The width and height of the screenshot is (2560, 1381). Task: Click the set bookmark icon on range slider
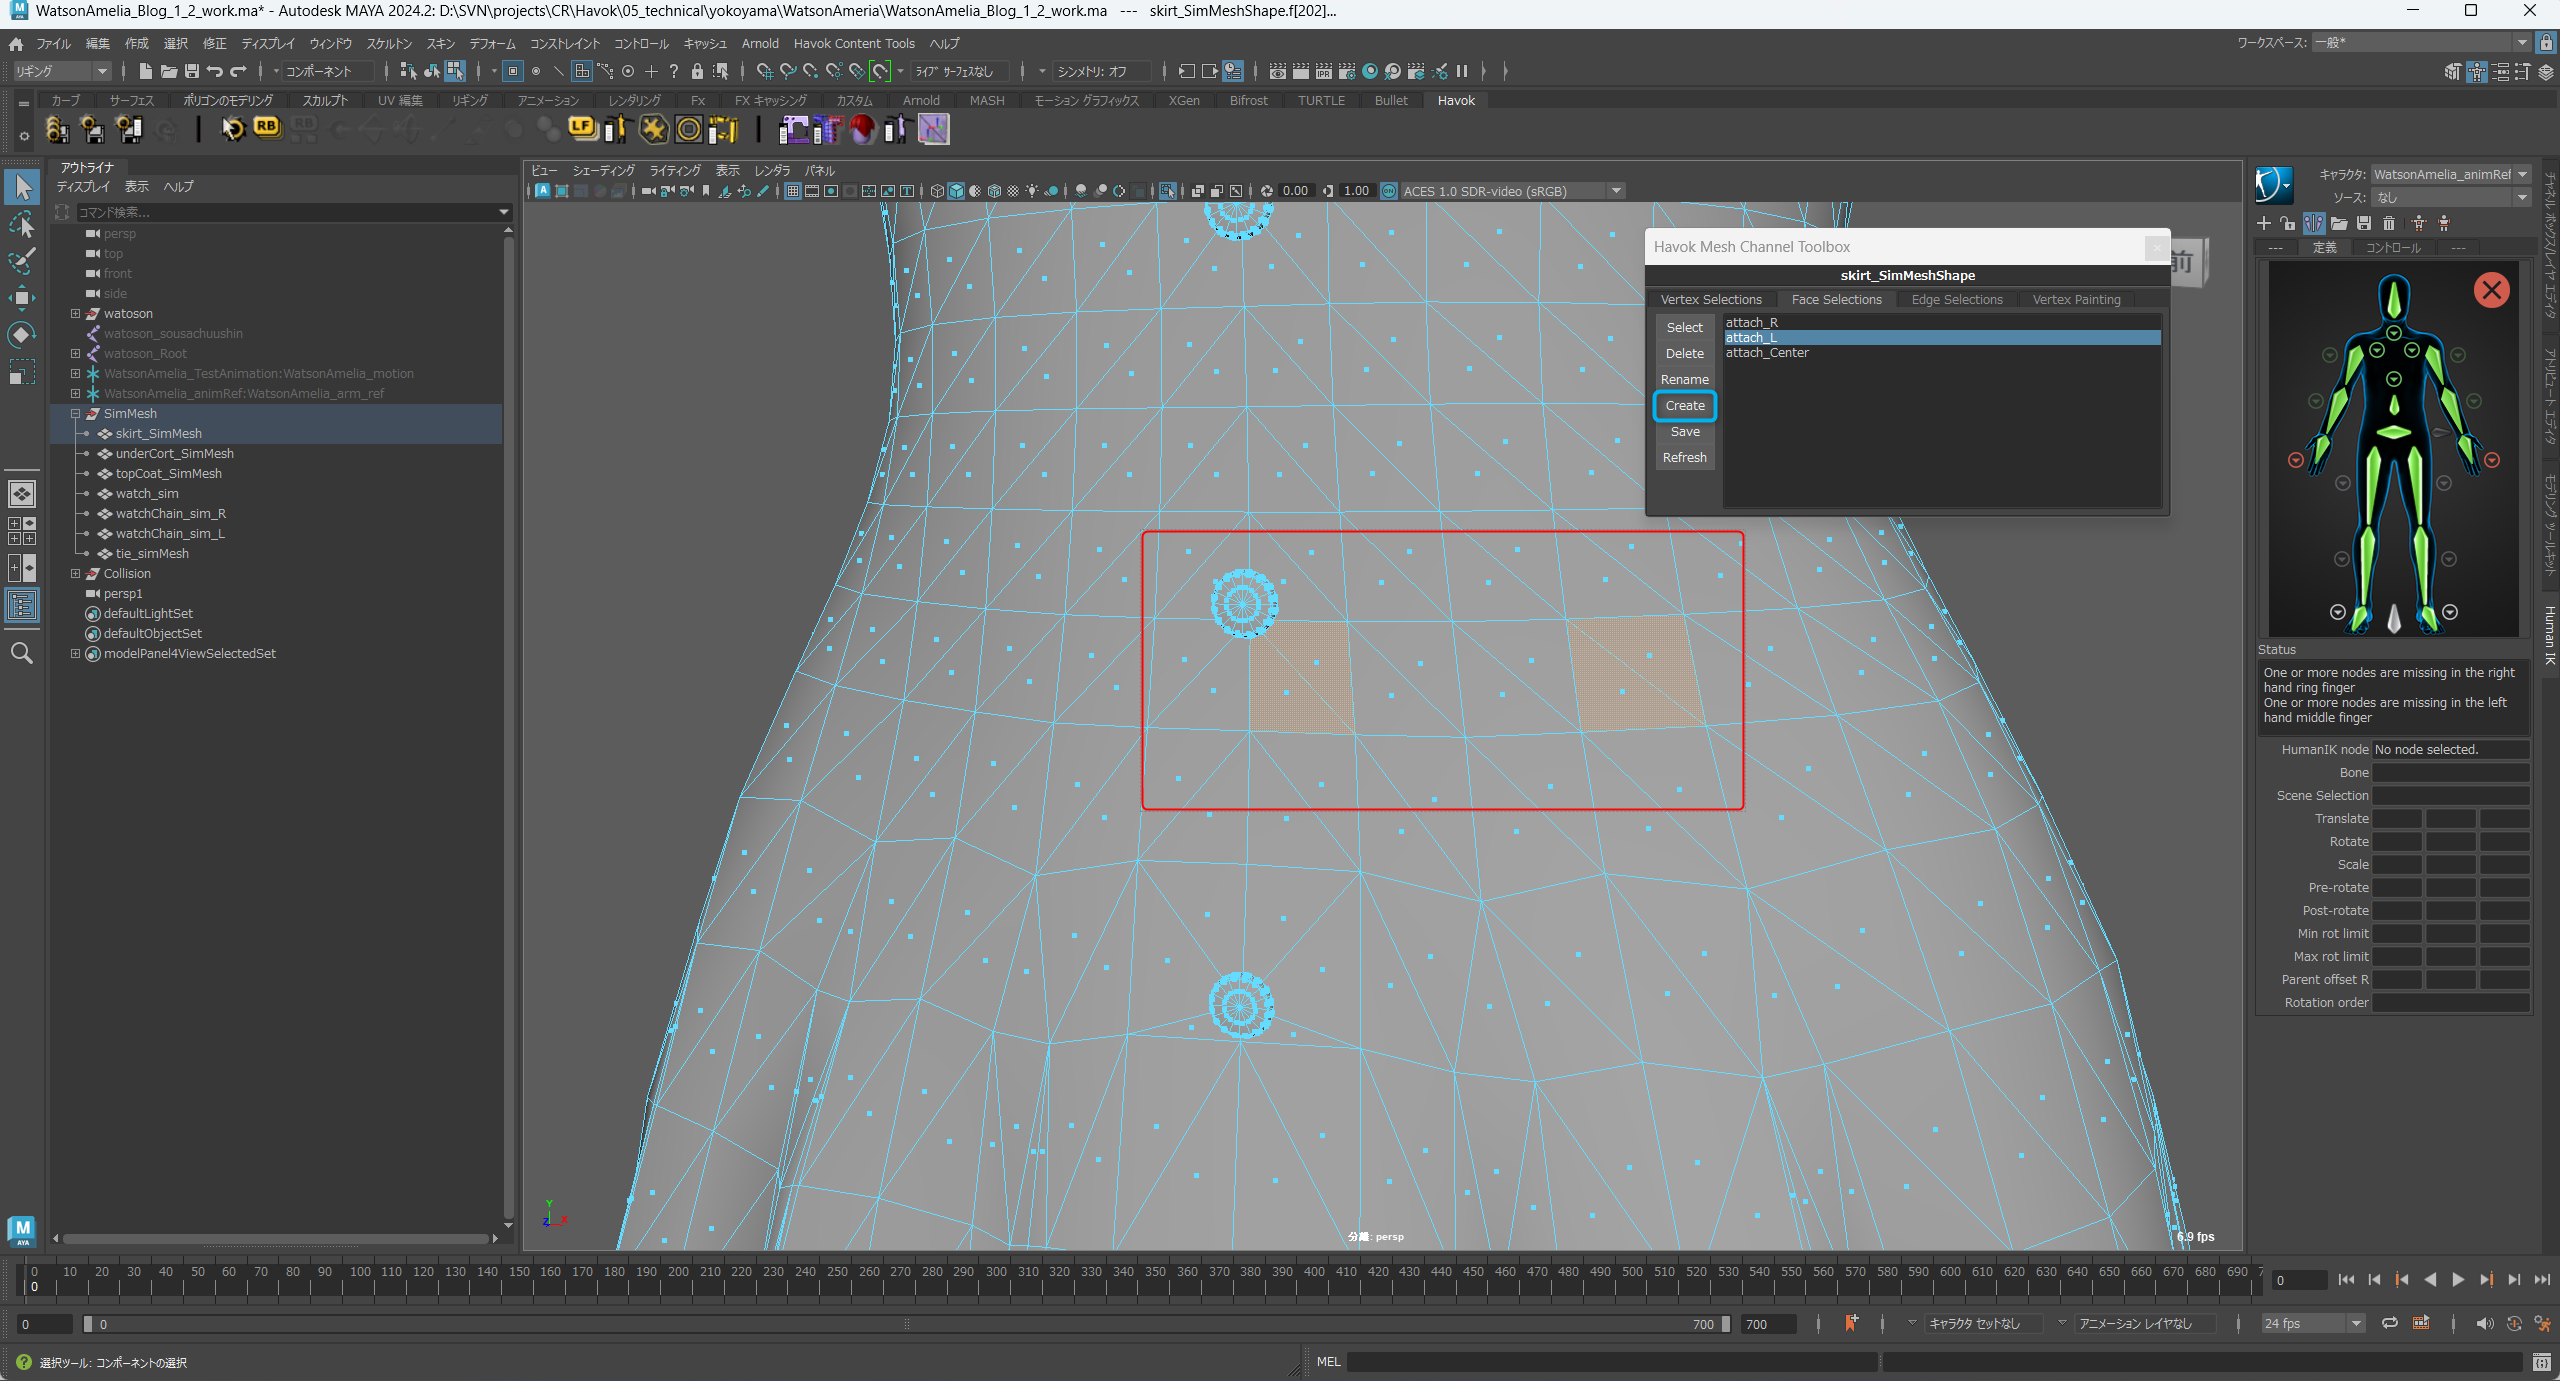pos(1851,1323)
